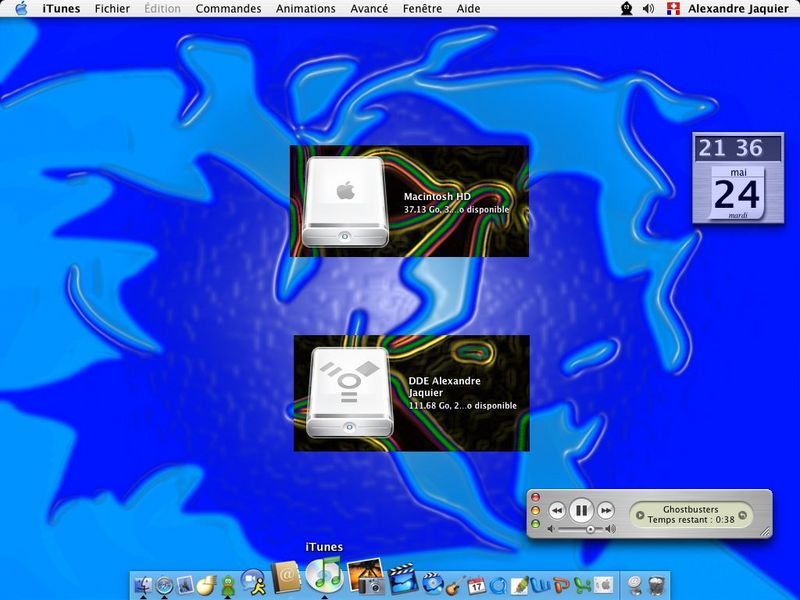Click the Ghostbusters song title

(691, 509)
